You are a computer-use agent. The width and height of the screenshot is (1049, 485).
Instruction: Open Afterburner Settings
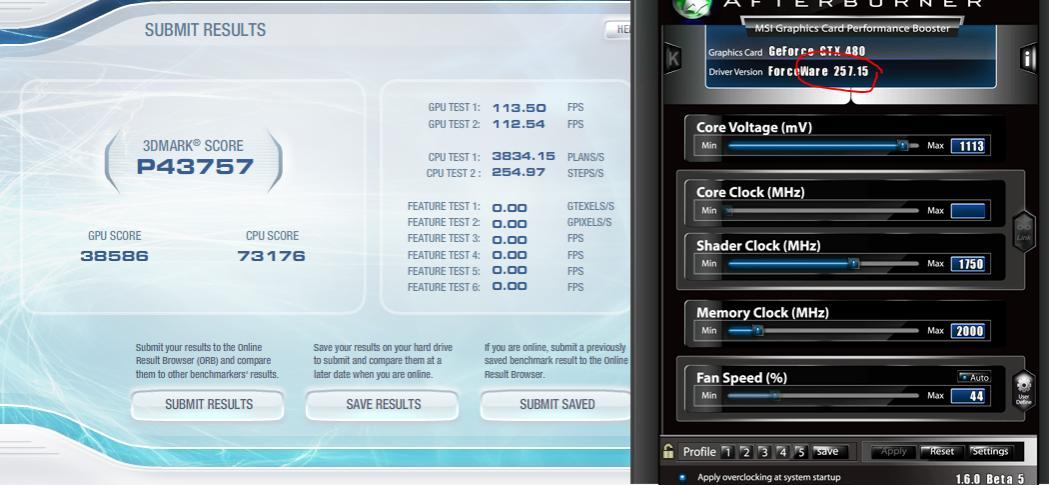click(x=989, y=452)
